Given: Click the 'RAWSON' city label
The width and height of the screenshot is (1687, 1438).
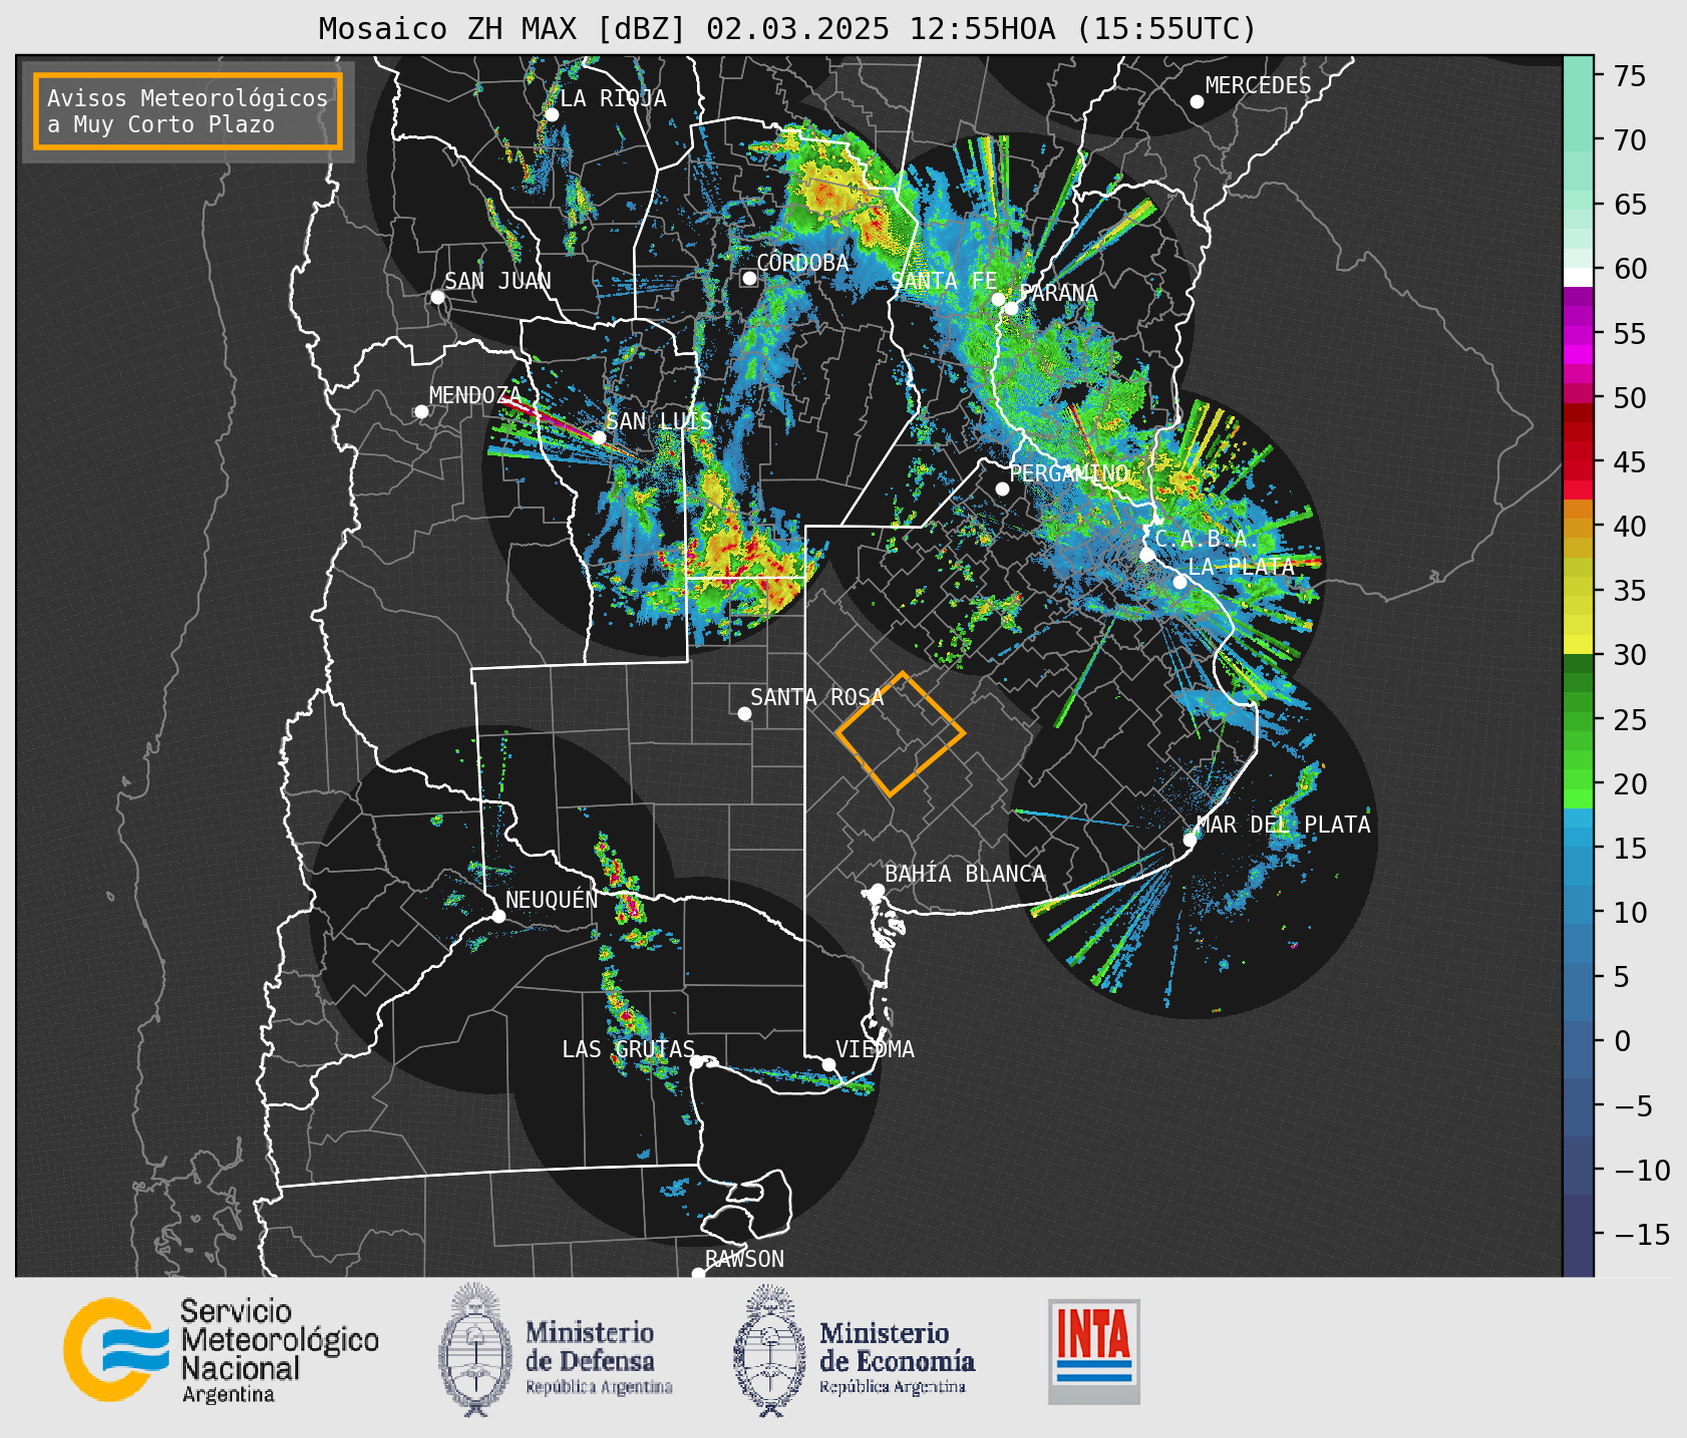Looking at the screenshot, I should [x=745, y=1258].
